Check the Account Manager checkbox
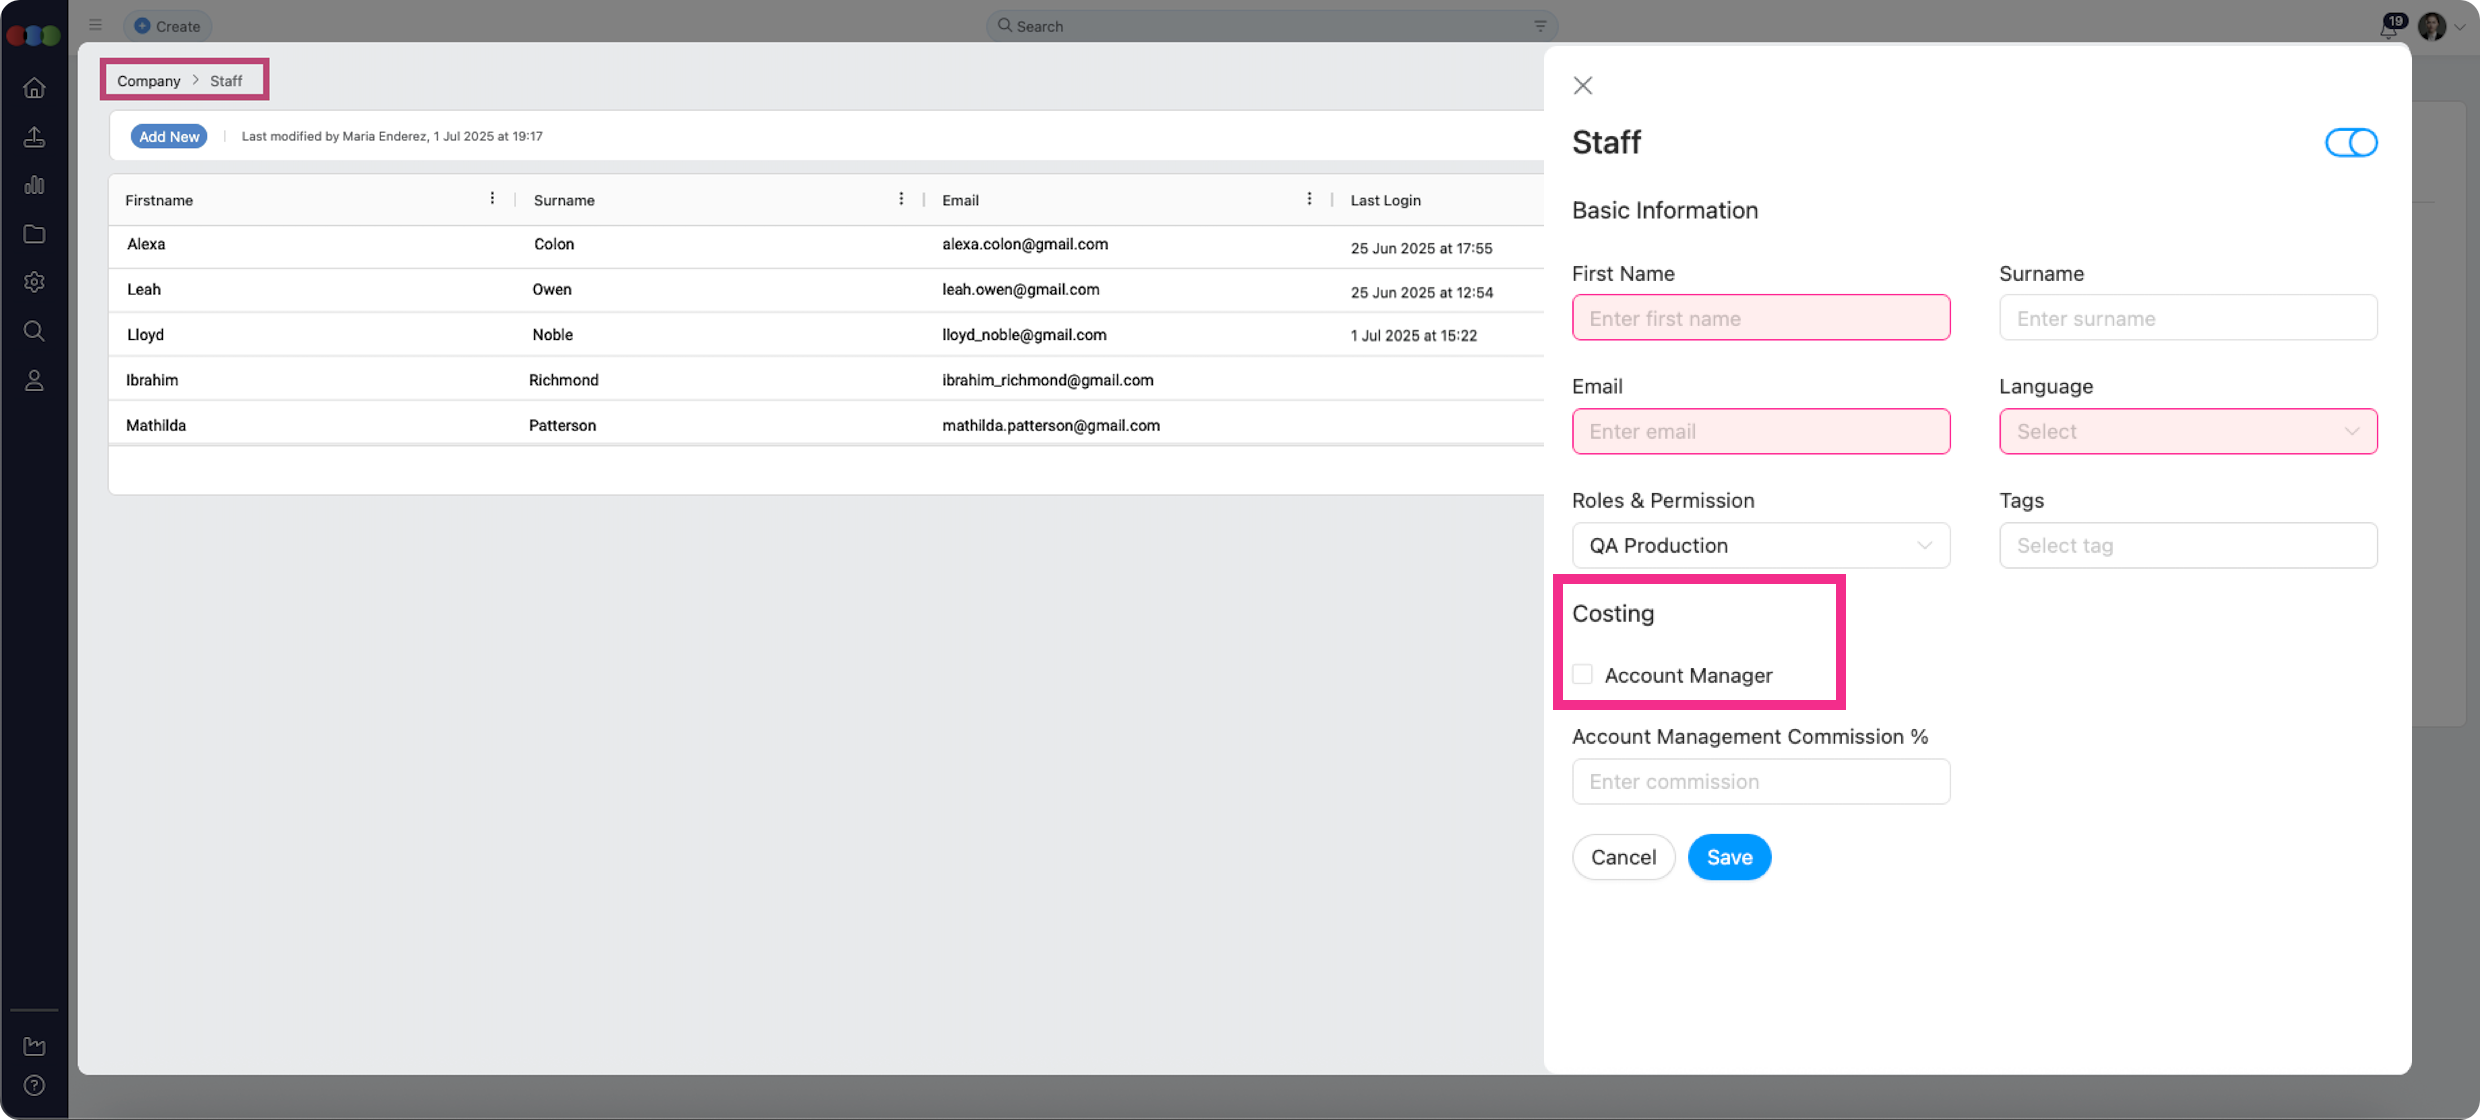The image size is (2480, 1120). (1582, 674)
